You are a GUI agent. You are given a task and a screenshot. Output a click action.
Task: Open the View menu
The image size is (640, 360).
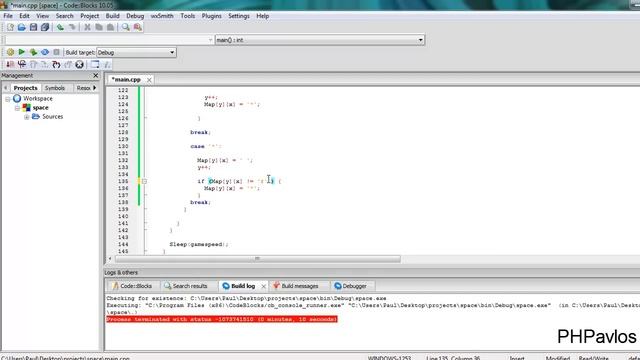coord(42,16)
